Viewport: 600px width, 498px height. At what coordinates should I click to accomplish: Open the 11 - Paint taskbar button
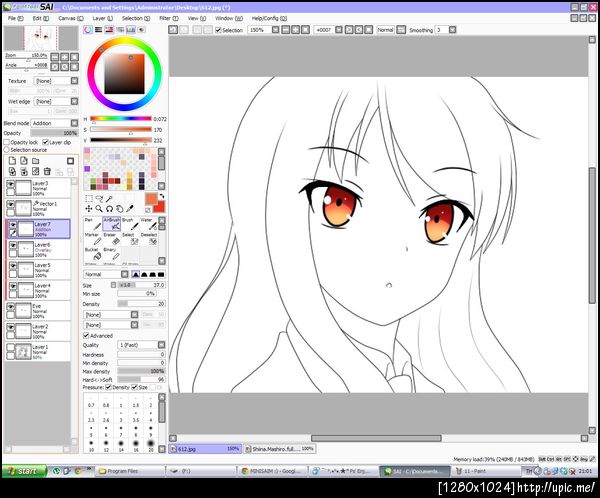486,471
